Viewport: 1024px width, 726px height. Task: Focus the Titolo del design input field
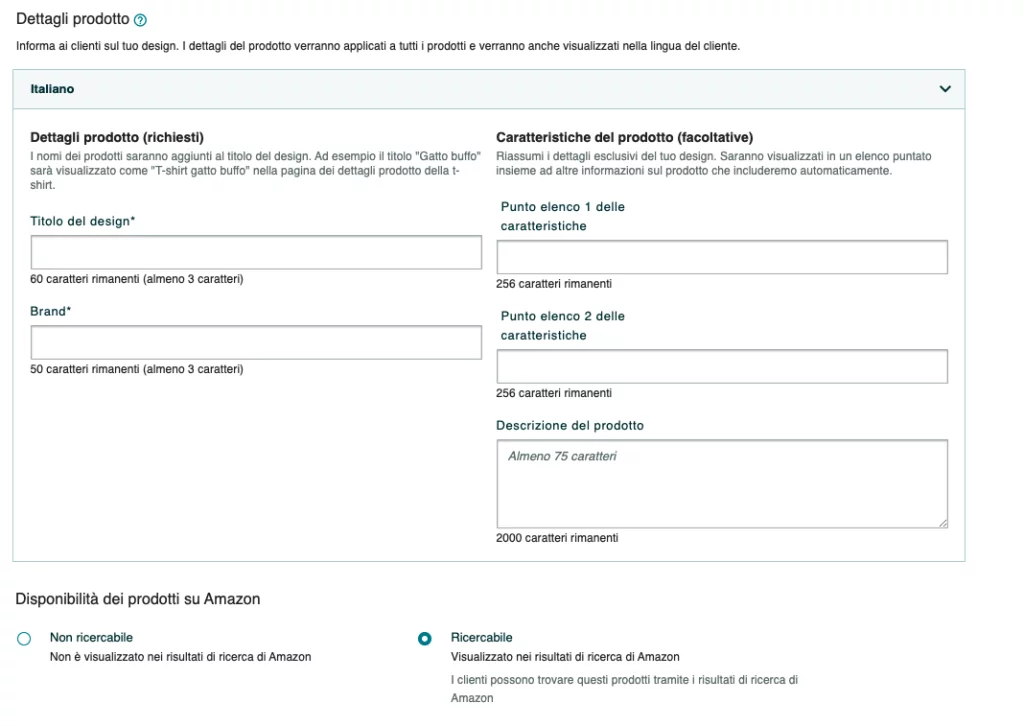[x=256, y=253]
